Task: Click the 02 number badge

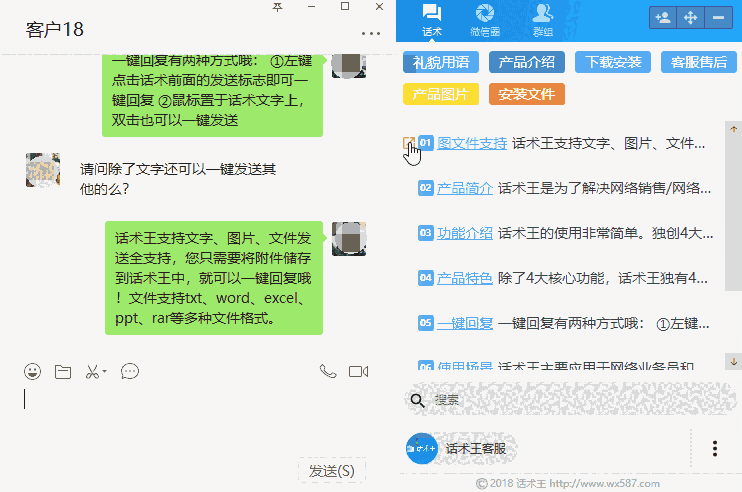Action: [x=425, y=188]
